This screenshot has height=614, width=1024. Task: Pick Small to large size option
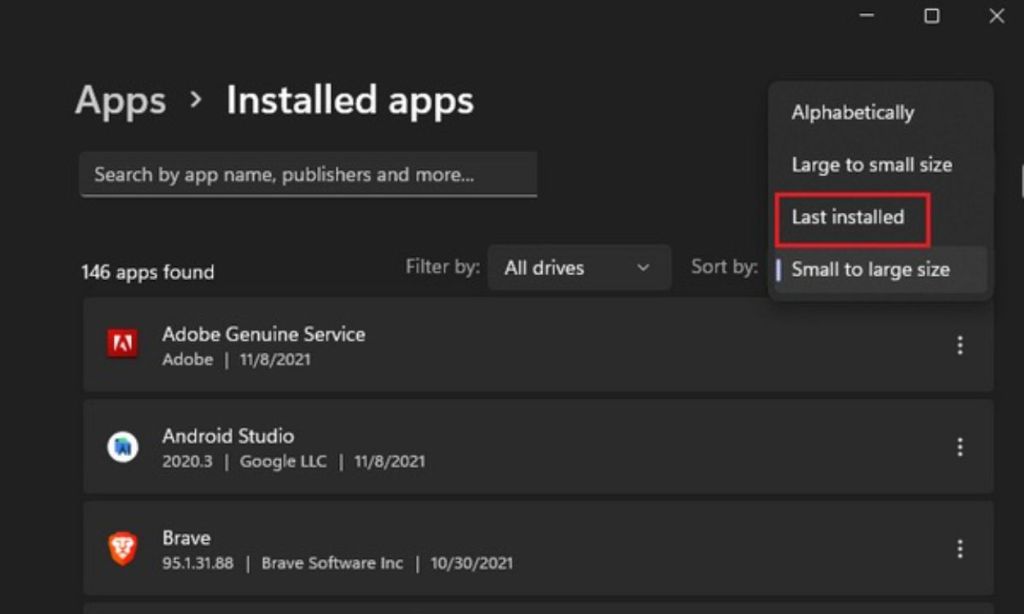coord(880,269)
